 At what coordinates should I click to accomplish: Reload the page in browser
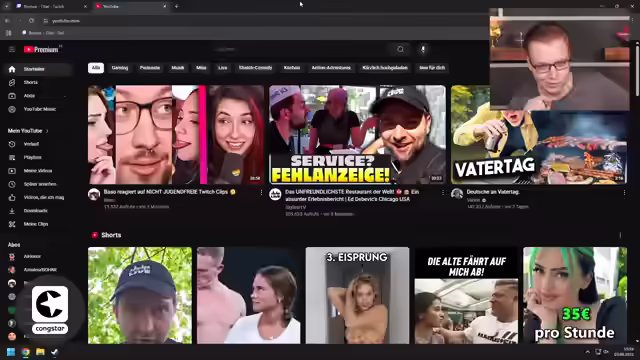[x=31, y=20]
